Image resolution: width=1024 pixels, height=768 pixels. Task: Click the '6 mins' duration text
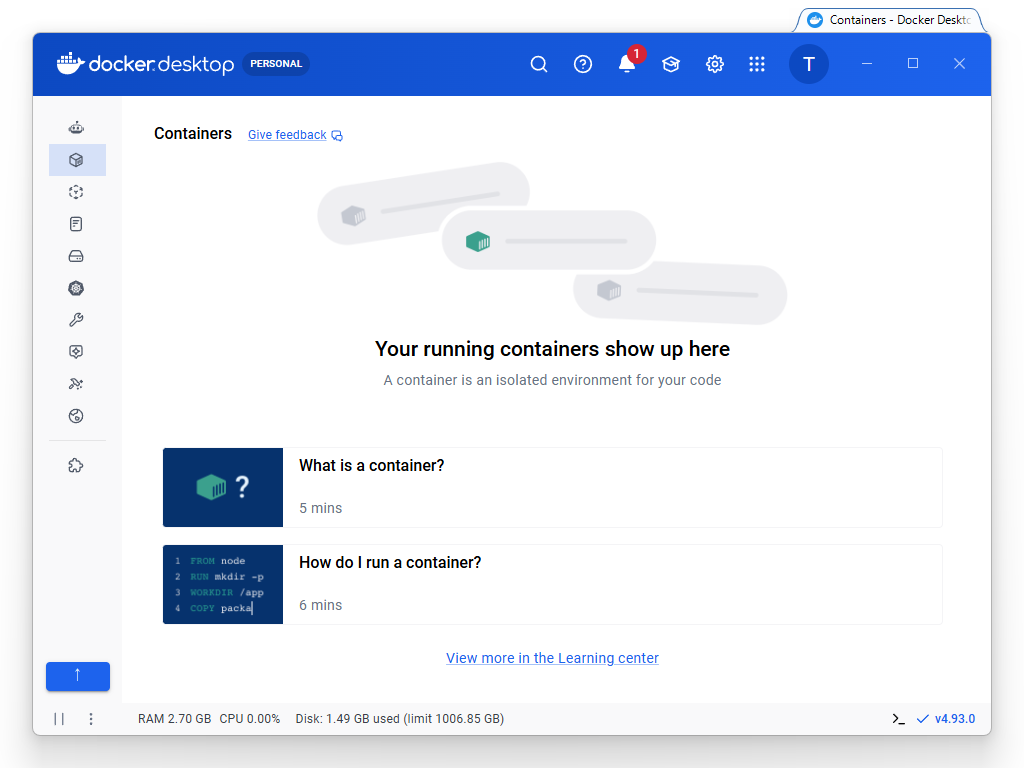[321, 605]
